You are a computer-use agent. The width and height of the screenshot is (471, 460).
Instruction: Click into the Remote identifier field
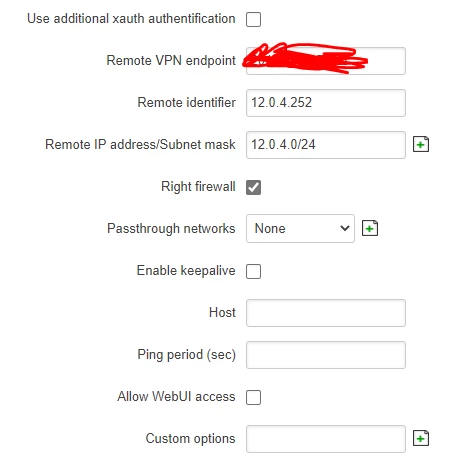(x=326, y=103)
